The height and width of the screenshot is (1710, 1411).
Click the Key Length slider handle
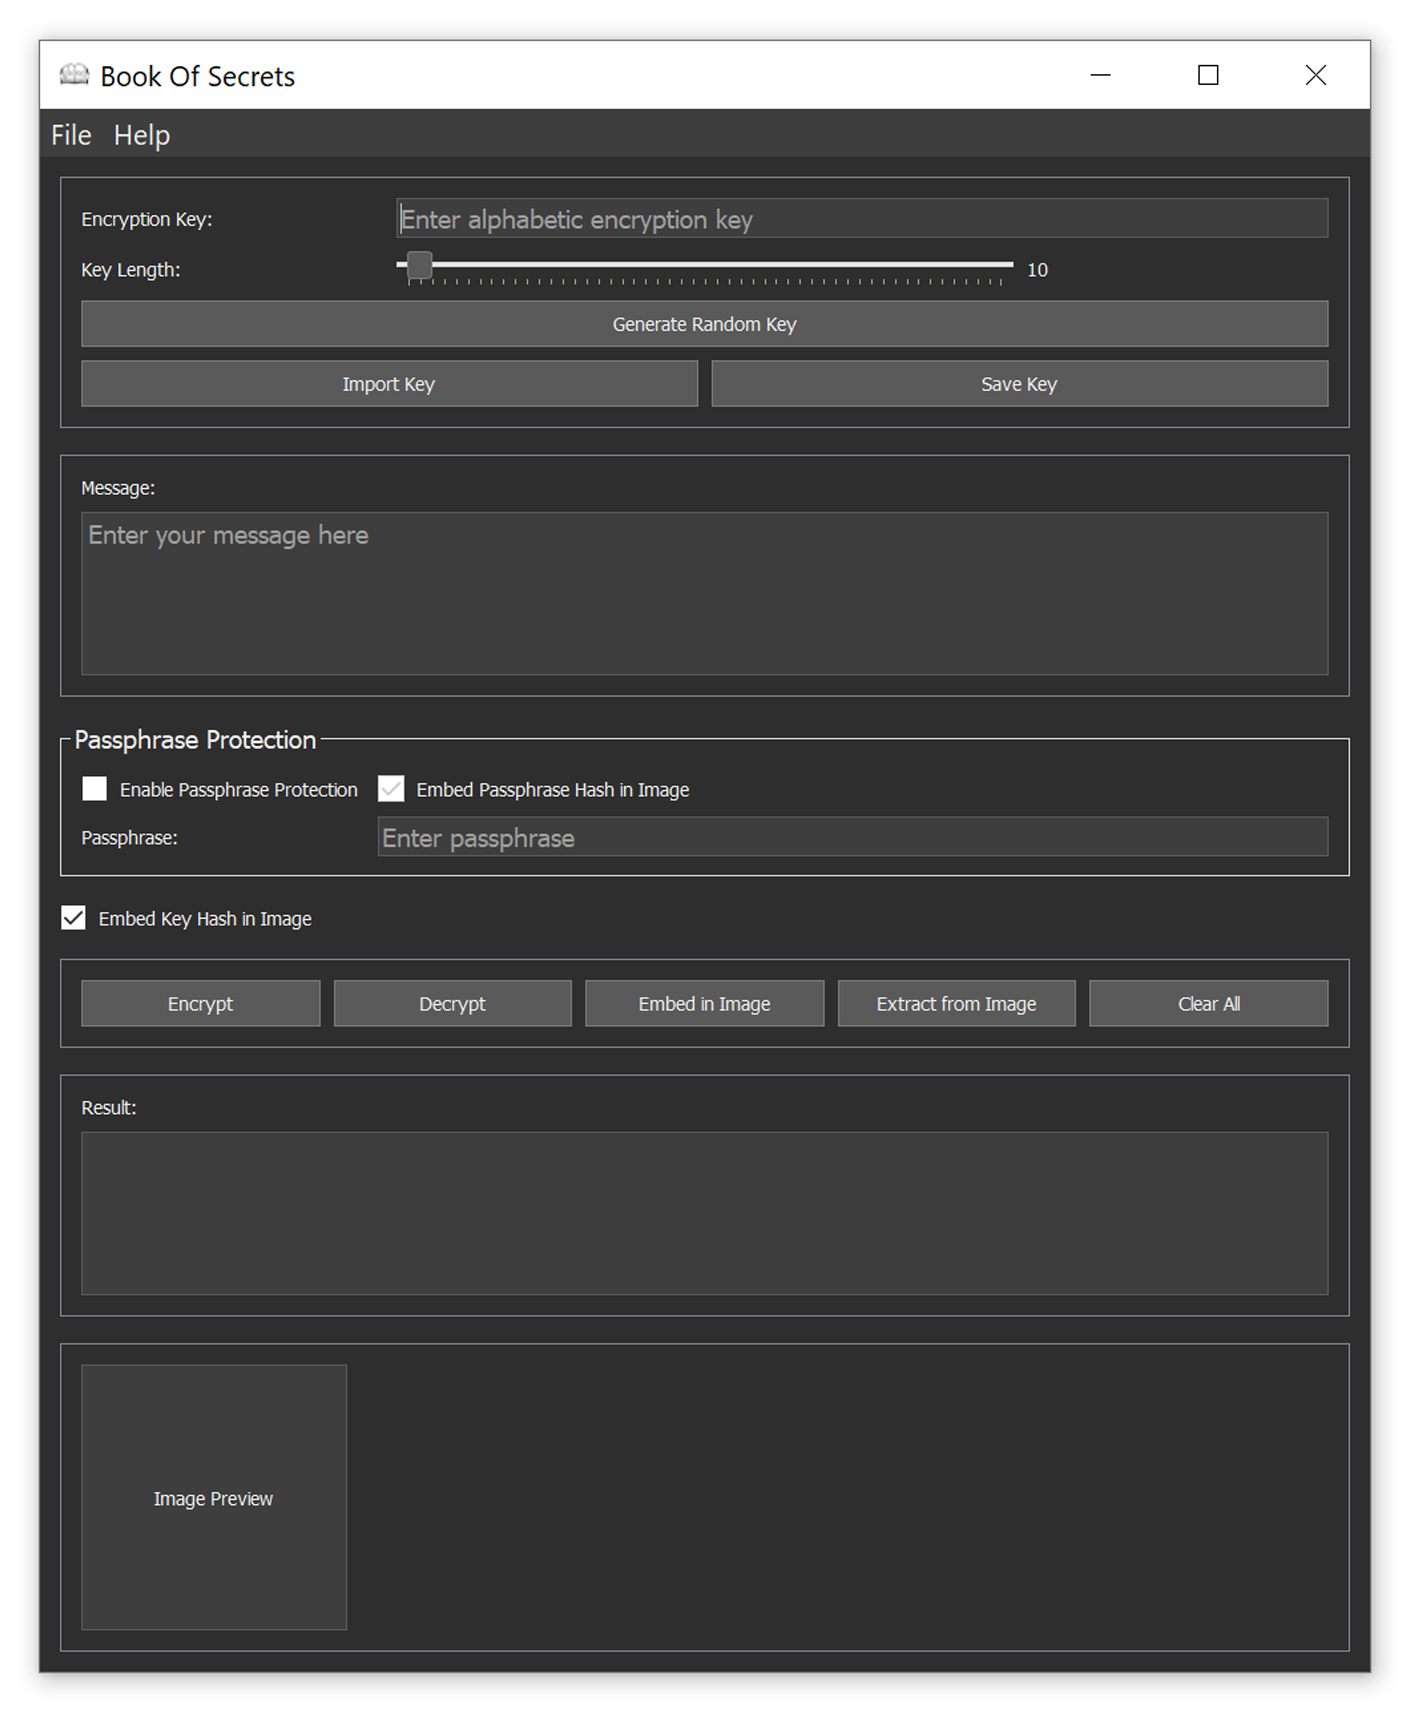coord(419,265)
